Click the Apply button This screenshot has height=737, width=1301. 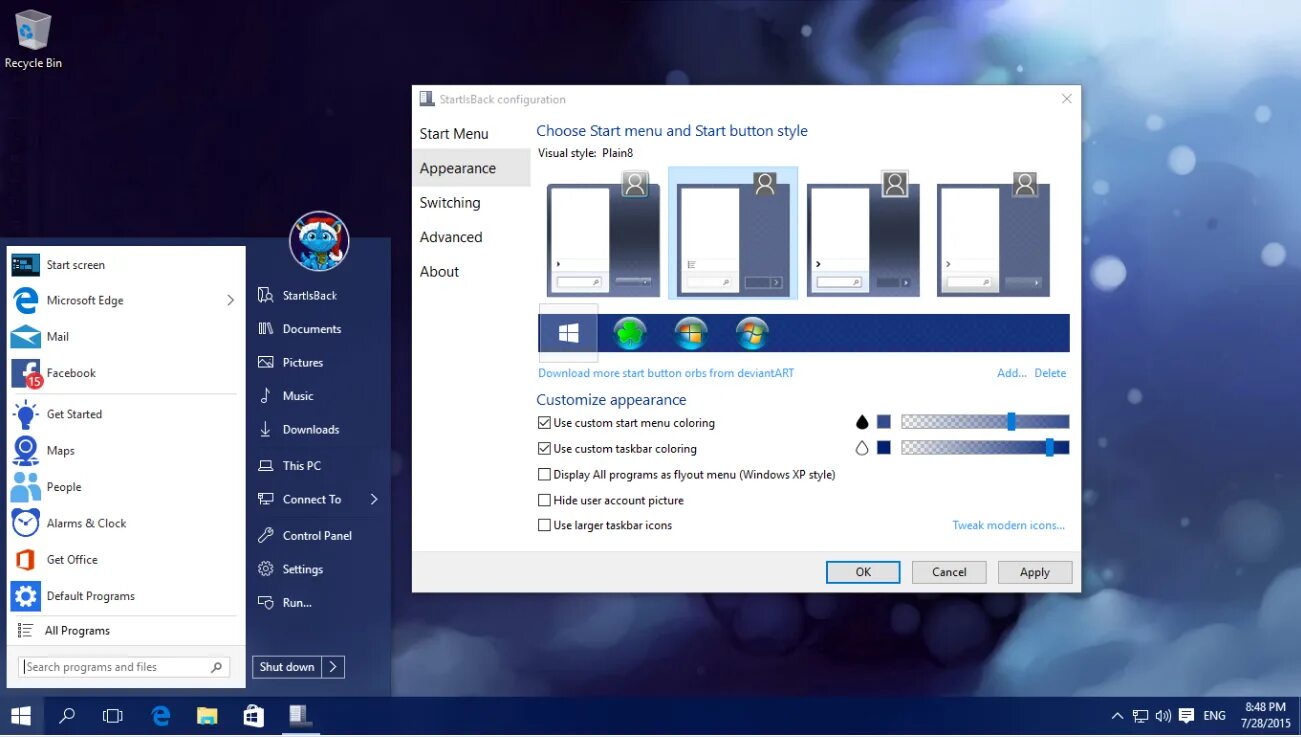coord(1035,572)
